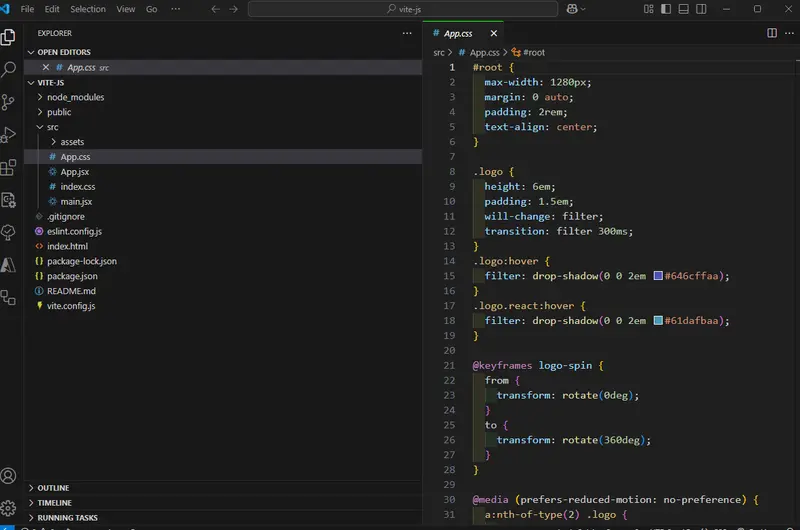
Task: Open package.json in the explorer
Action: (72, 276)
